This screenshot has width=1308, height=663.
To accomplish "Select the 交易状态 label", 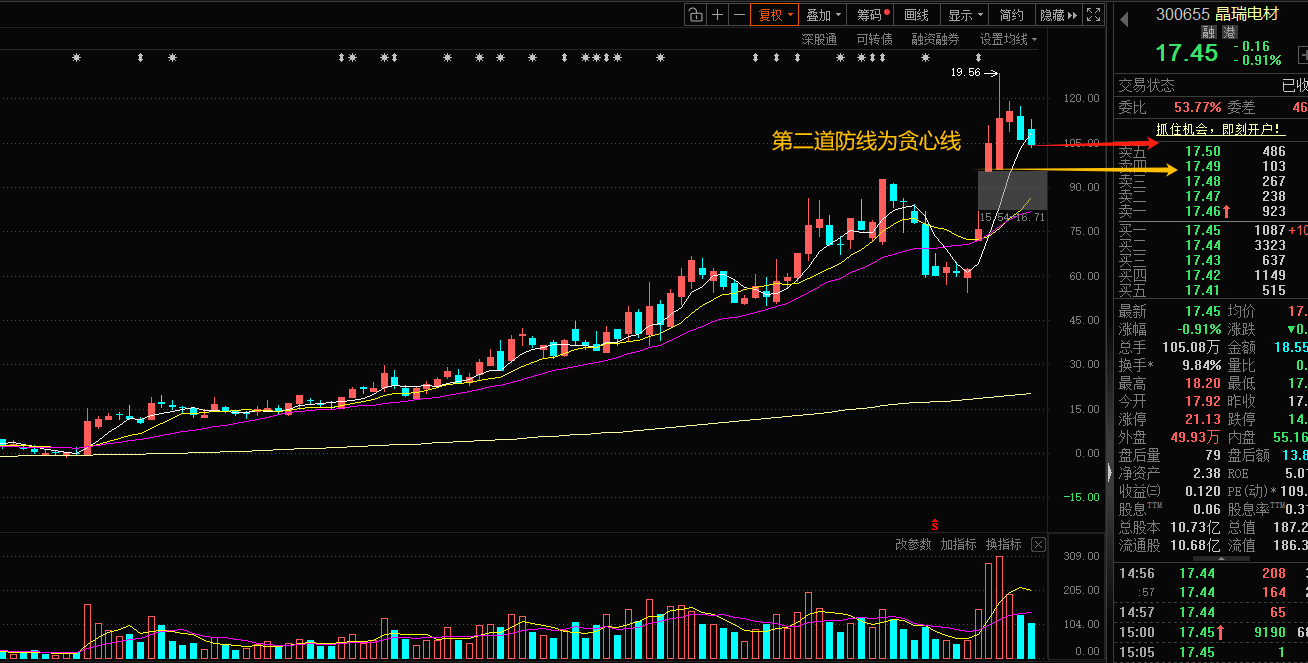I will (1146, 86).
